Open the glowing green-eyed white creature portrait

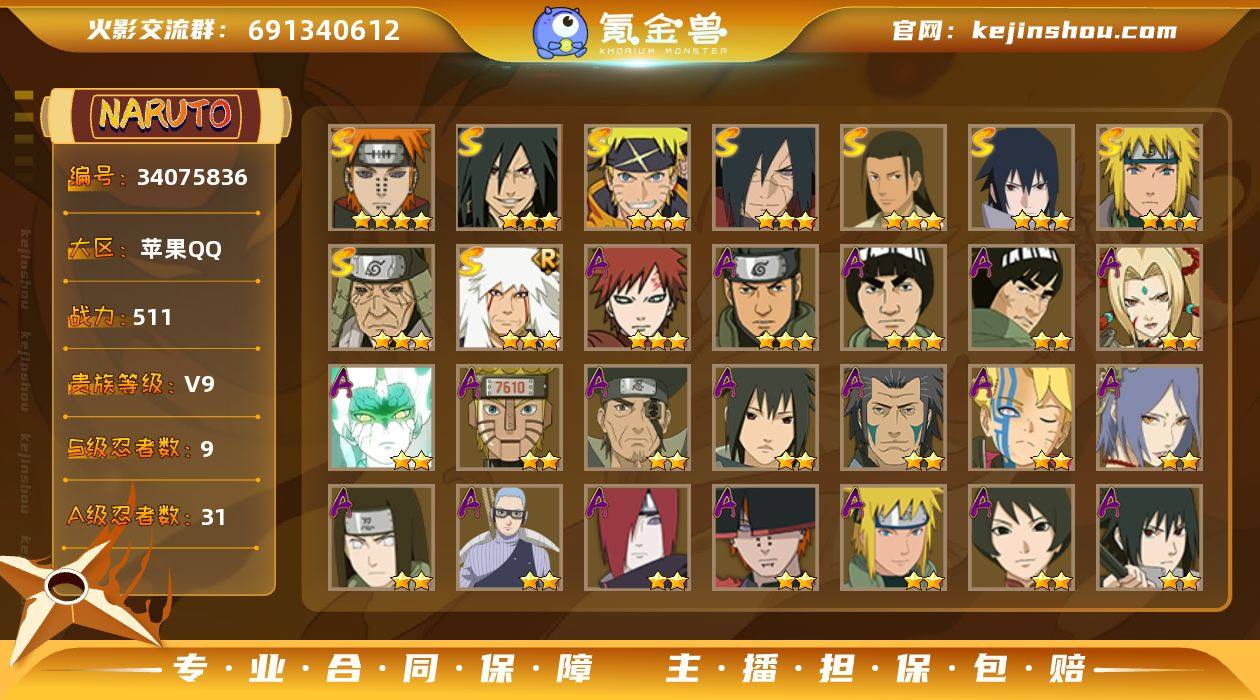coord(381,418)
